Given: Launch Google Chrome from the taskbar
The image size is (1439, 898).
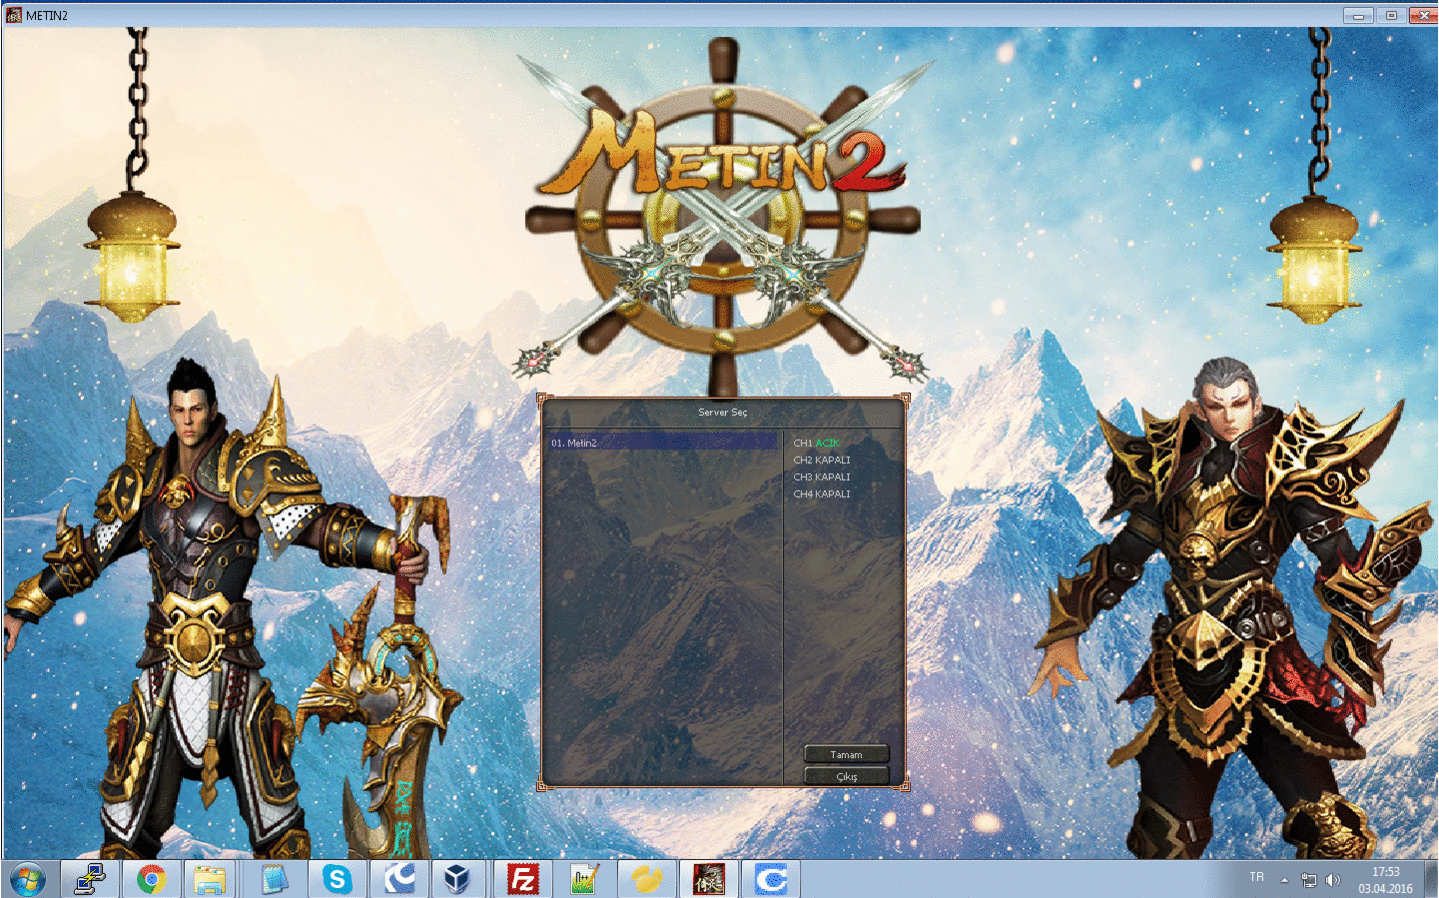Looking at the screenshot, I should coord(152,880).
